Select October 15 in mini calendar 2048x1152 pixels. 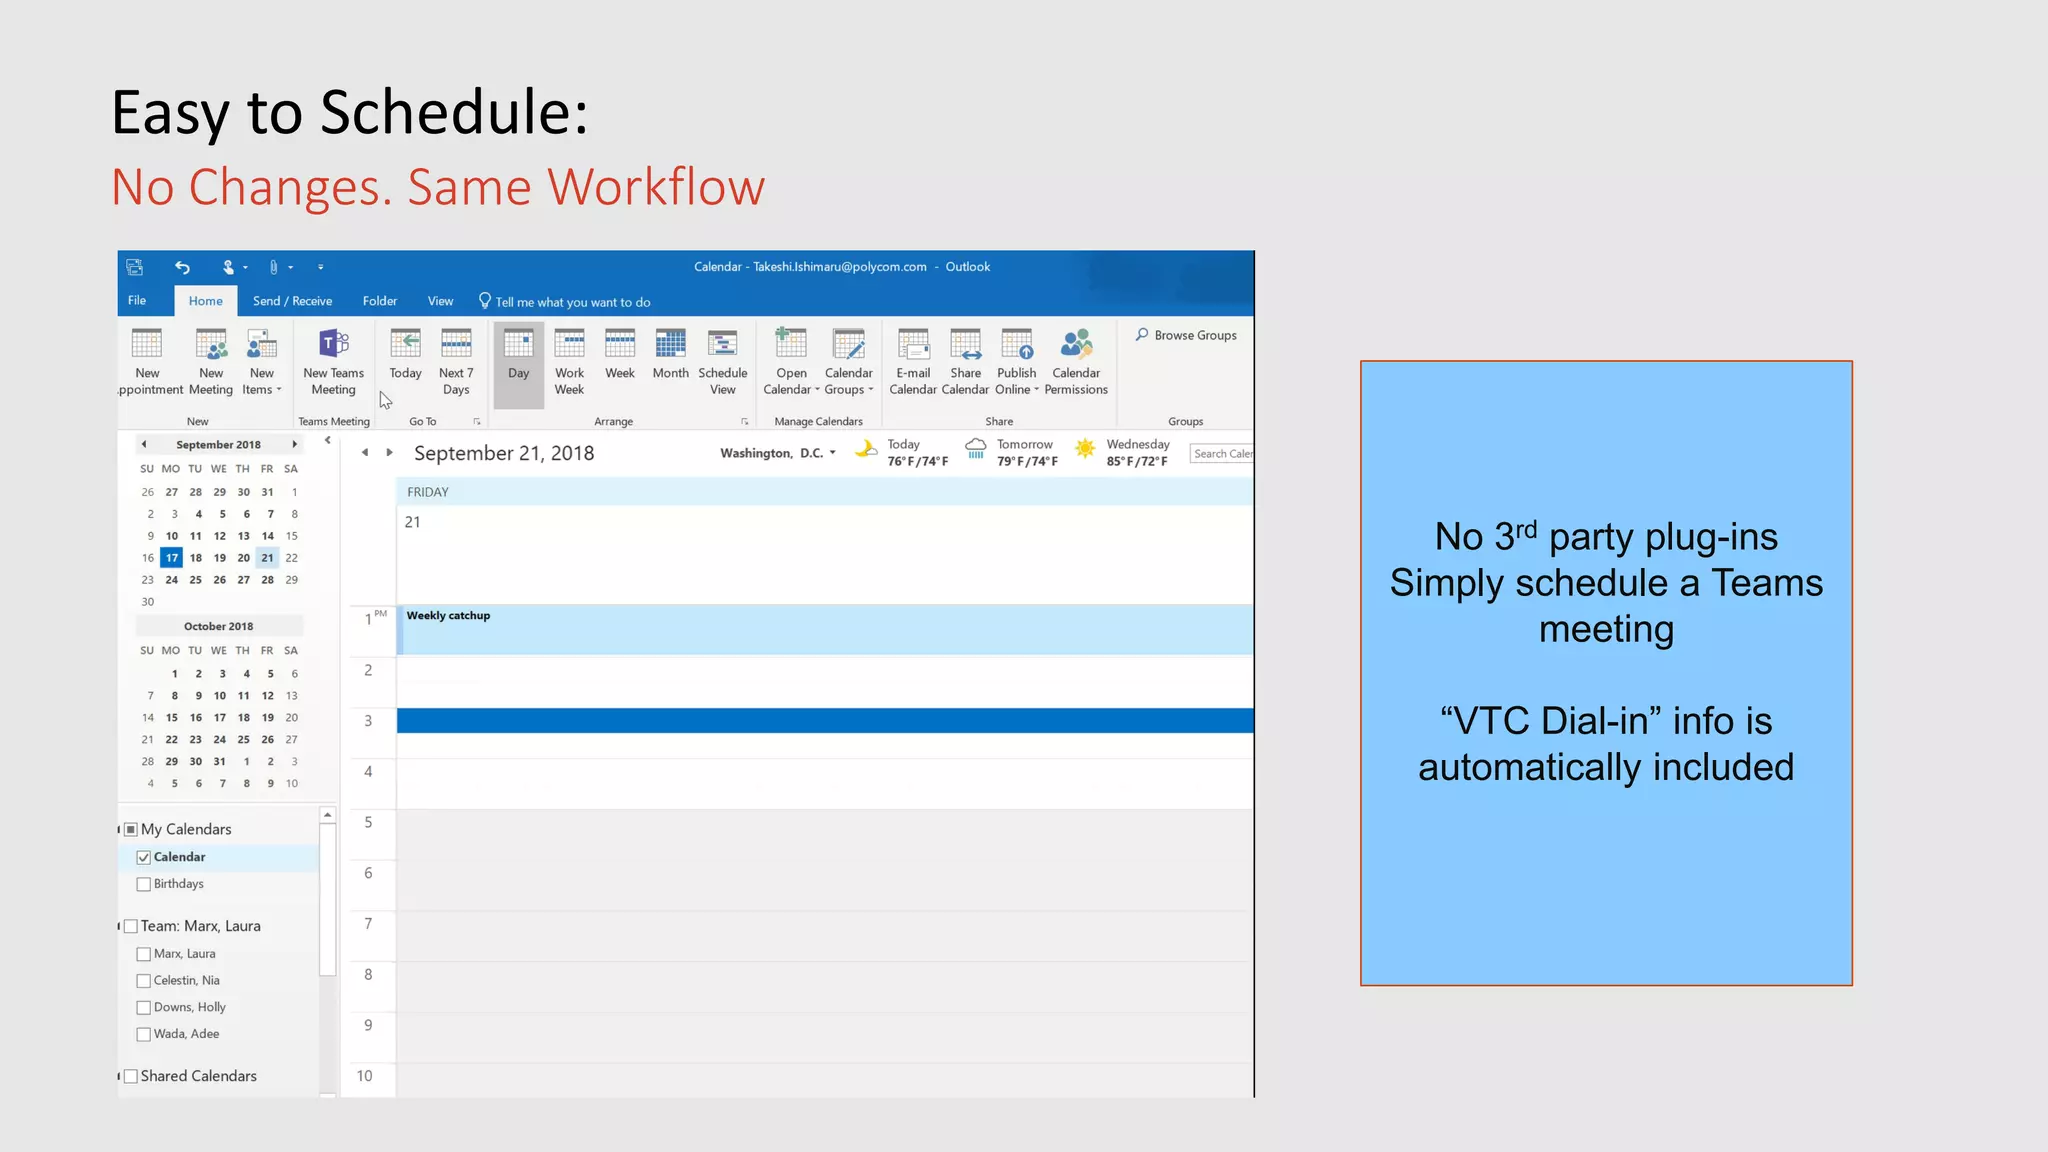point(172,718)
